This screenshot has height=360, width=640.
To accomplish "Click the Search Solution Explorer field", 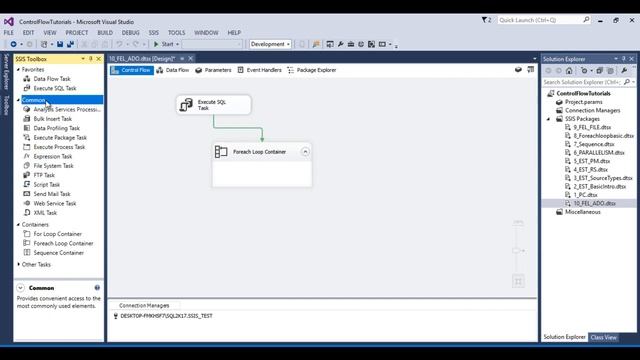I will (589, 82).
